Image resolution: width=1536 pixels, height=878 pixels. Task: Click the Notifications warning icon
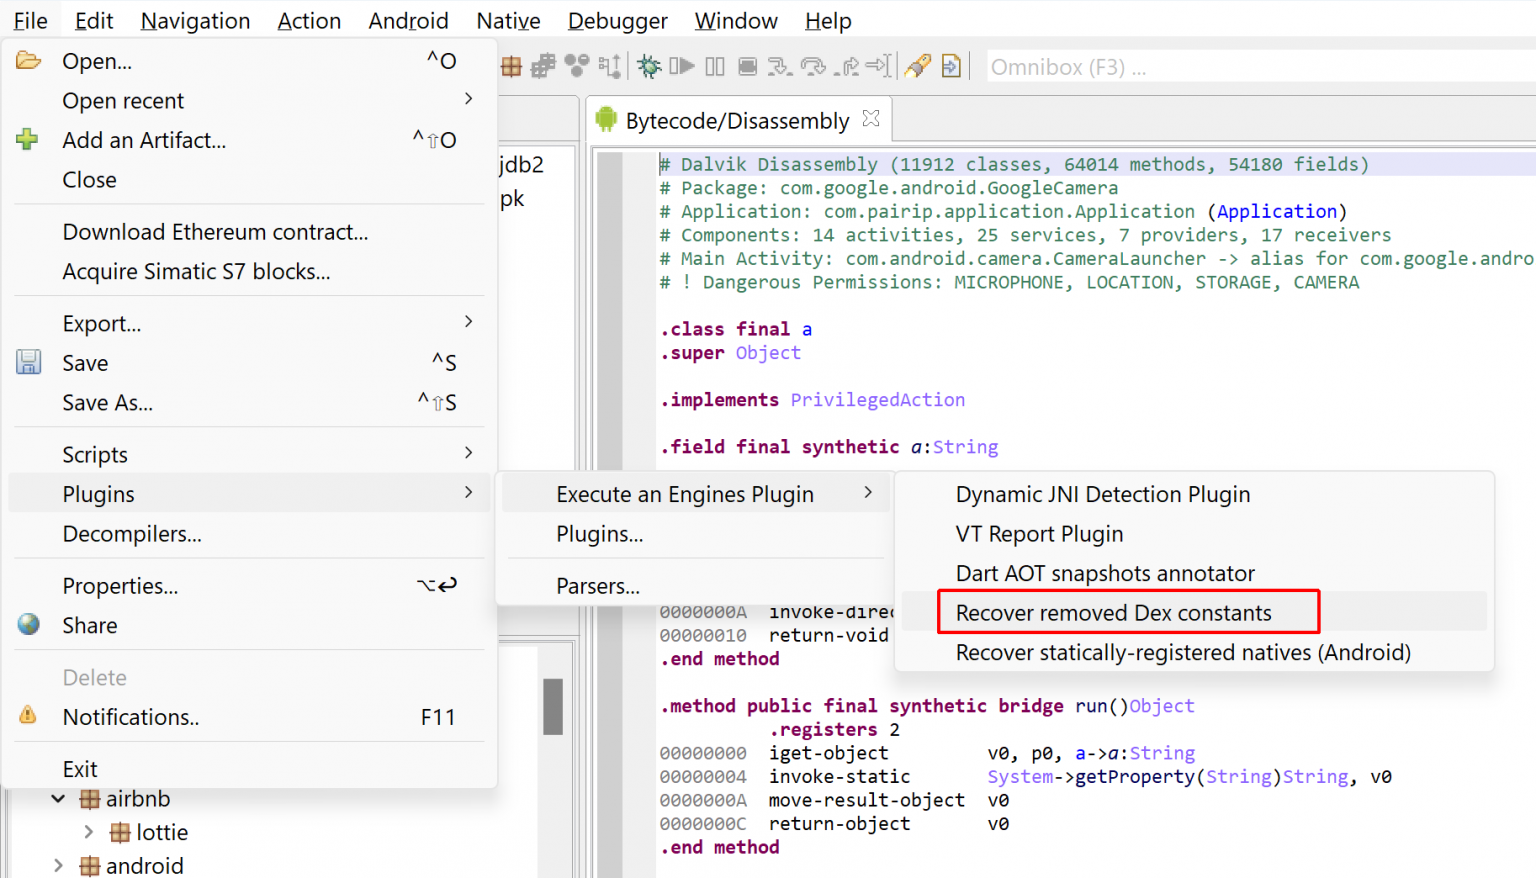point(28,716)
